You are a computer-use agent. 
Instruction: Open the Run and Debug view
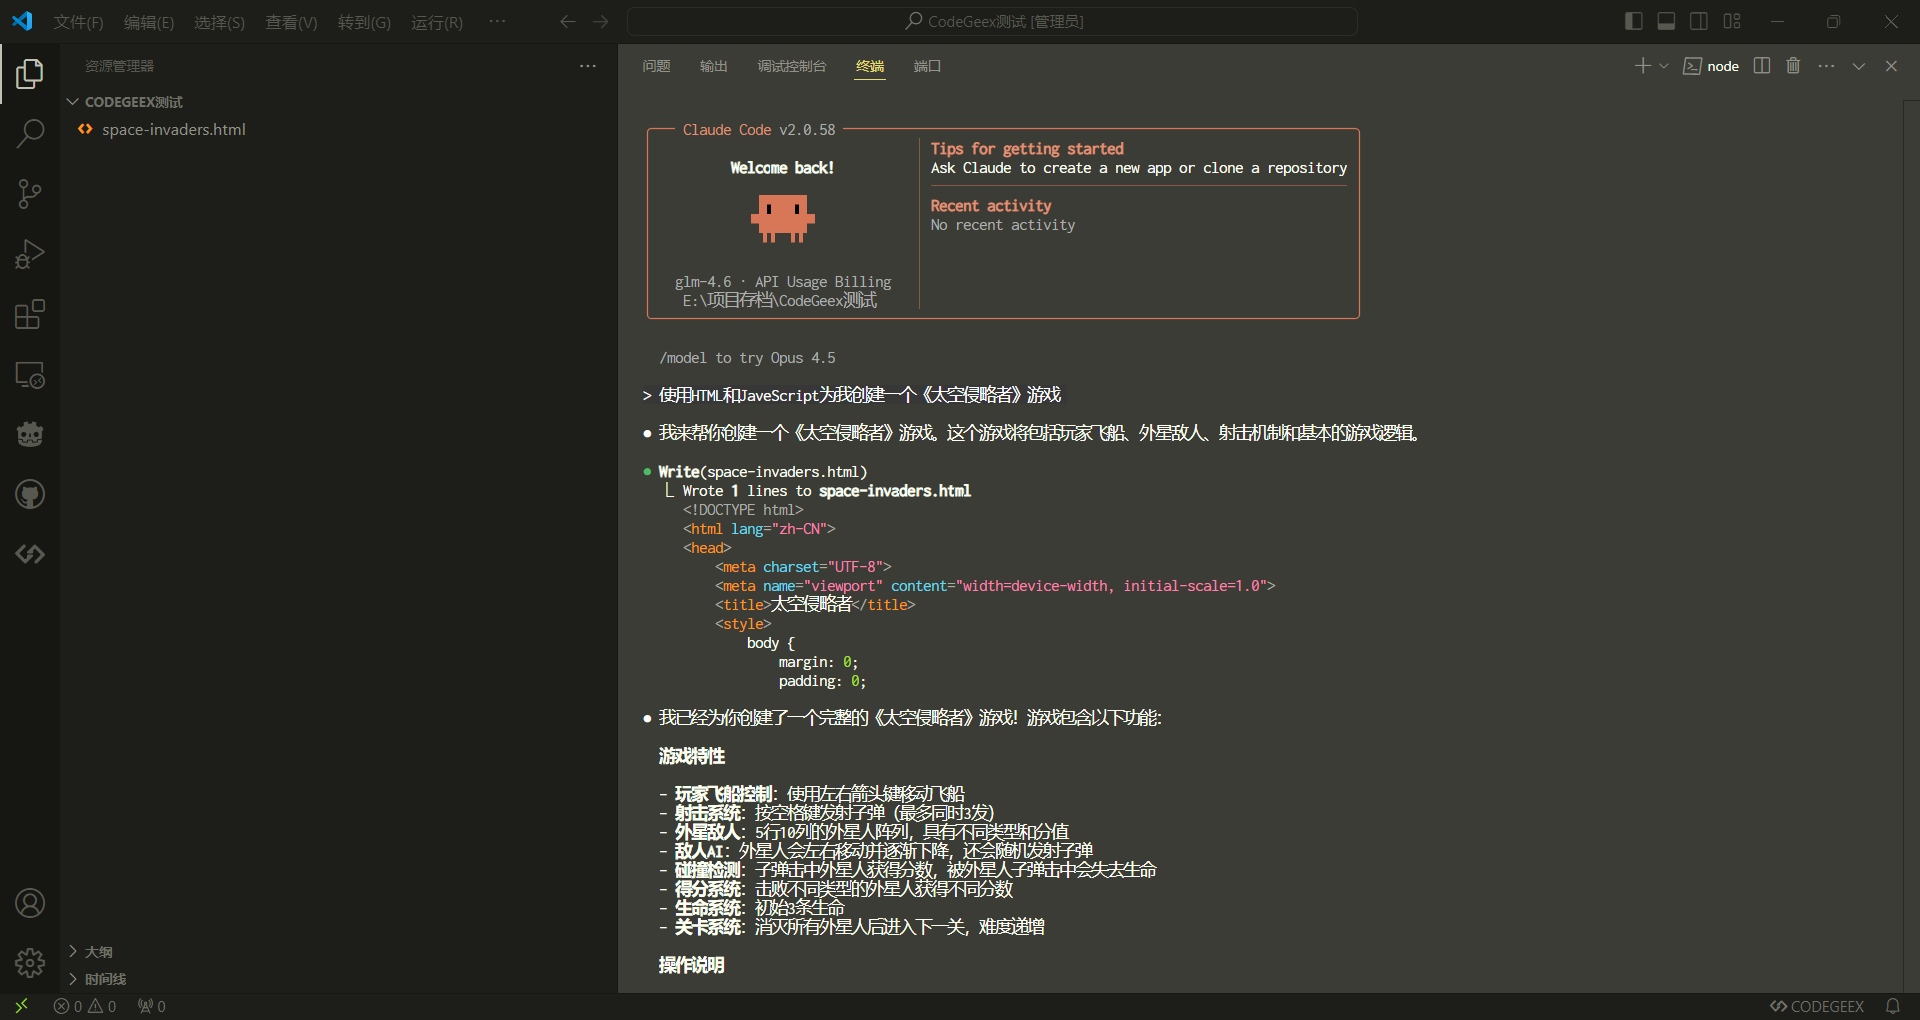[x=30, y=254]
